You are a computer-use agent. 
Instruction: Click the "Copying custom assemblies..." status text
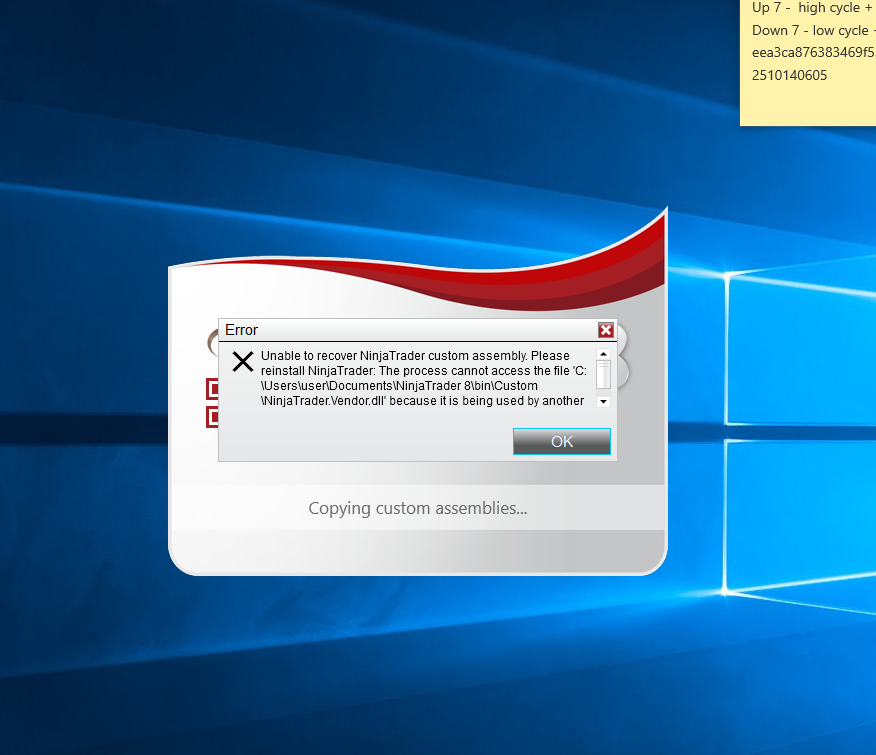[x=418, y=508]
